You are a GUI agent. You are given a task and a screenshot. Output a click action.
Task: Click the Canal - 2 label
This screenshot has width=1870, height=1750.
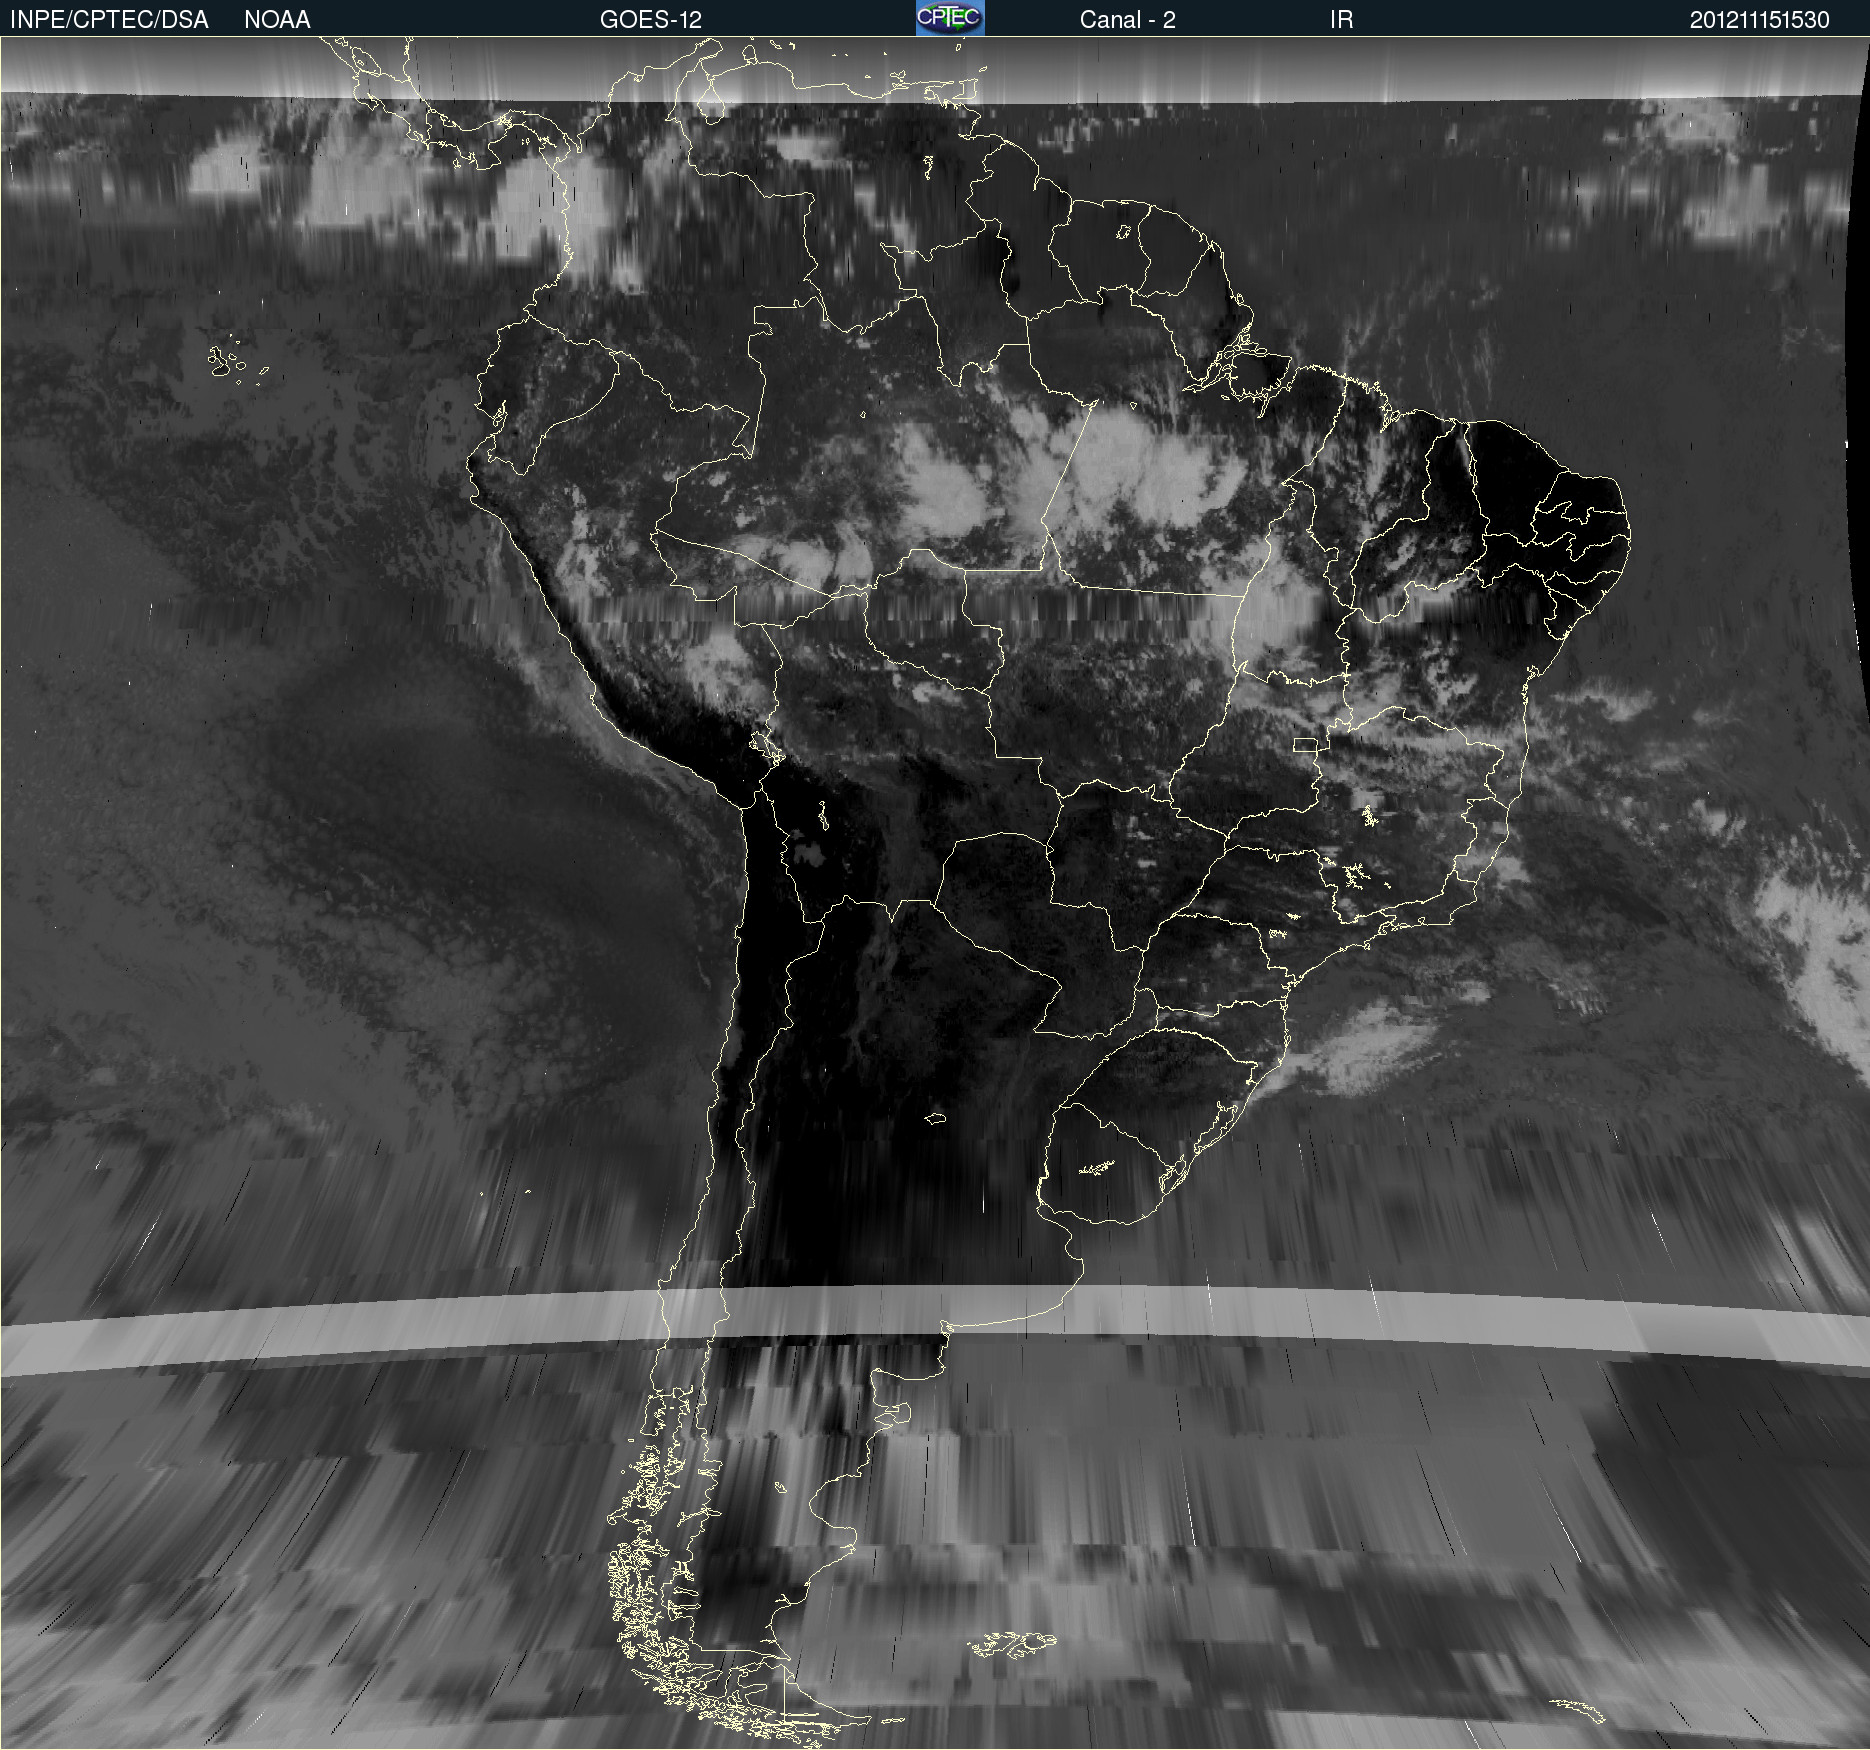(x=1127, y=20)
